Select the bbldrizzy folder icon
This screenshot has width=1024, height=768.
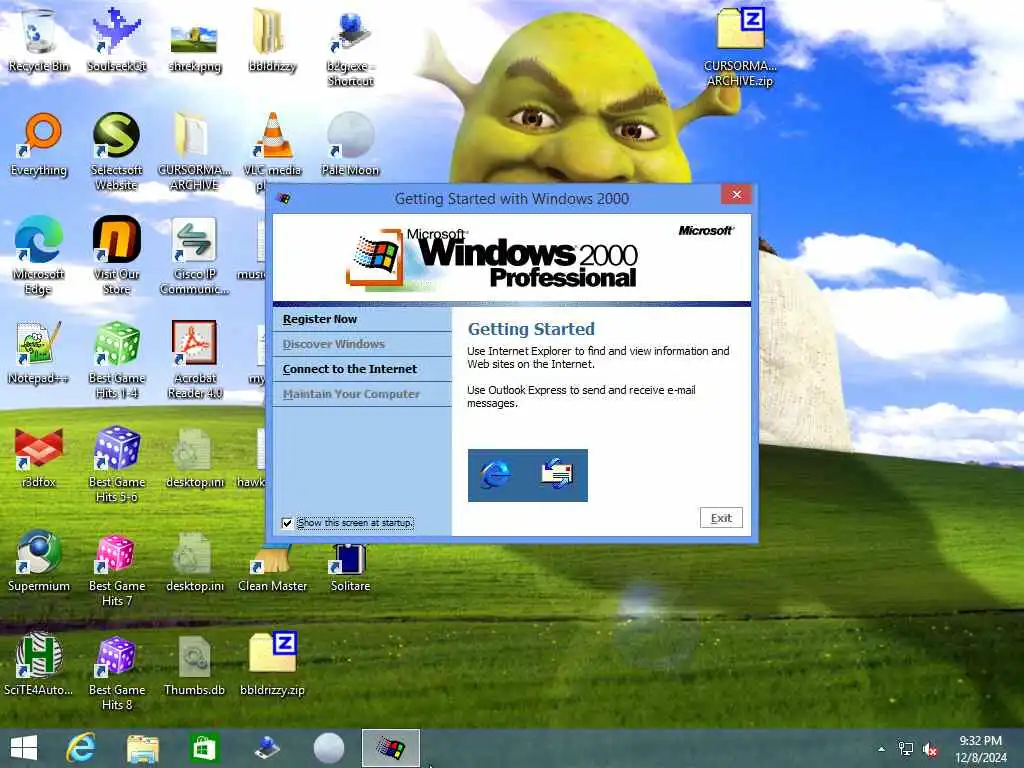(x=272, y=39)
